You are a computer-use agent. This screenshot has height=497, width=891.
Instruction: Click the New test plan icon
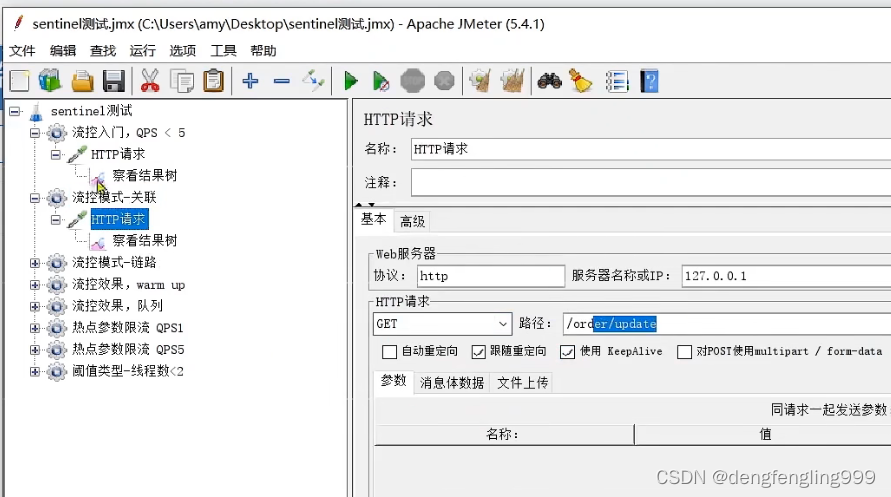coord(19,81)
